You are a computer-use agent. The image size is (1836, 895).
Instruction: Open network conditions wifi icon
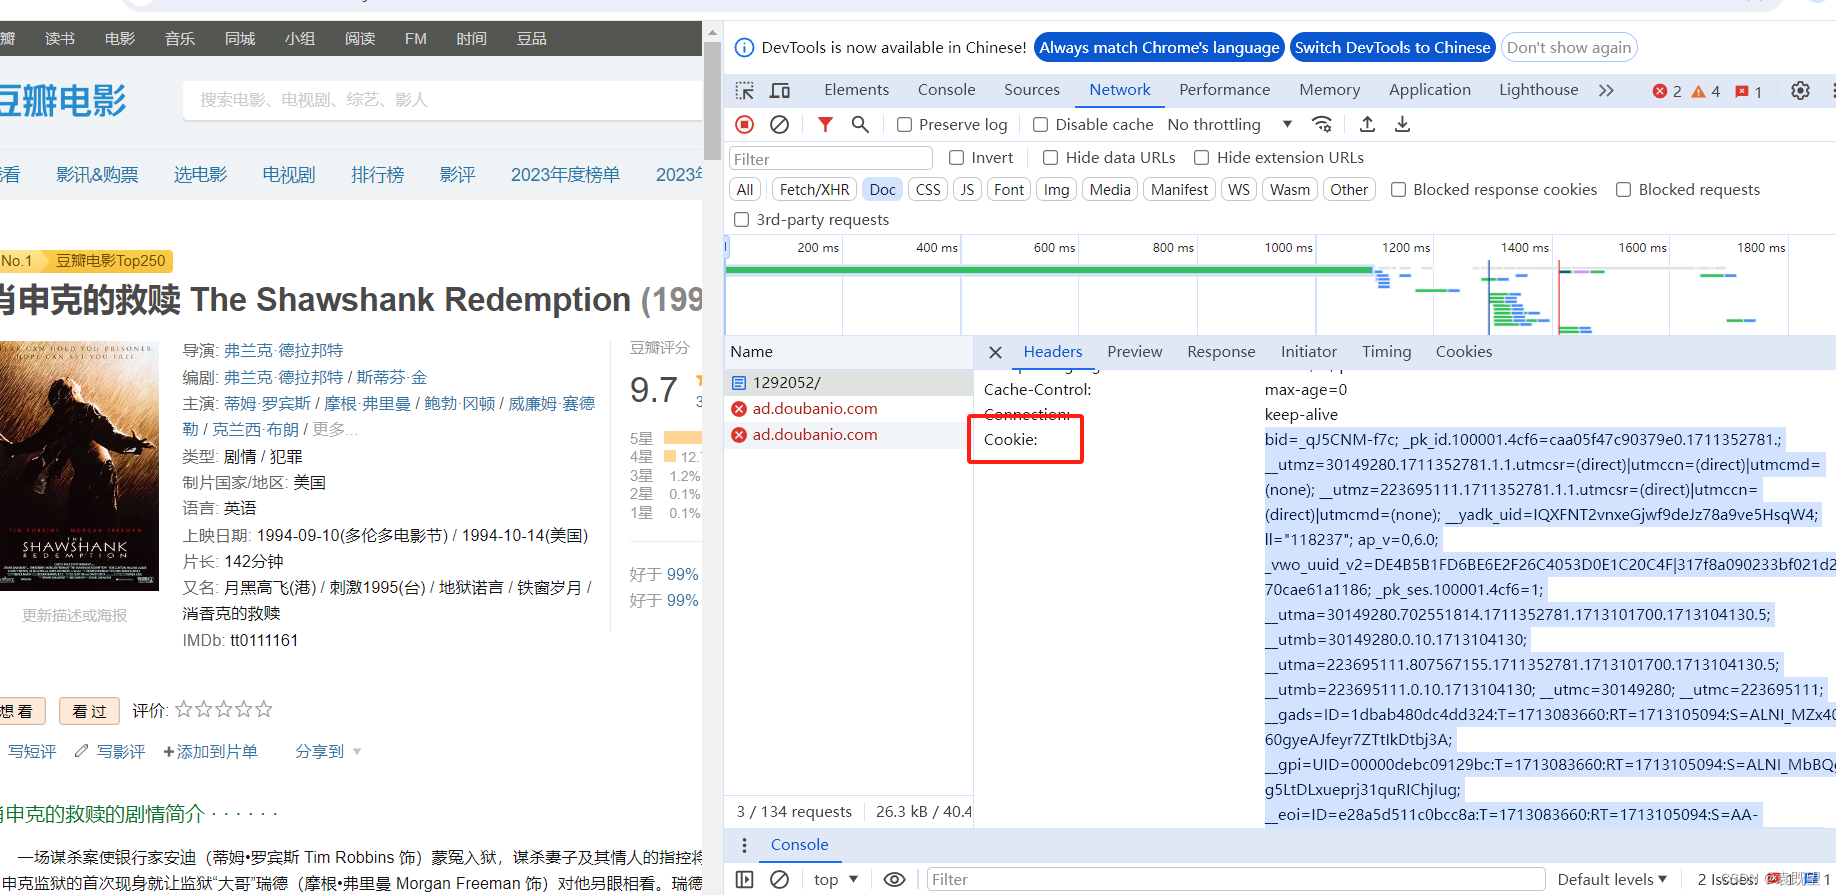1322,124
